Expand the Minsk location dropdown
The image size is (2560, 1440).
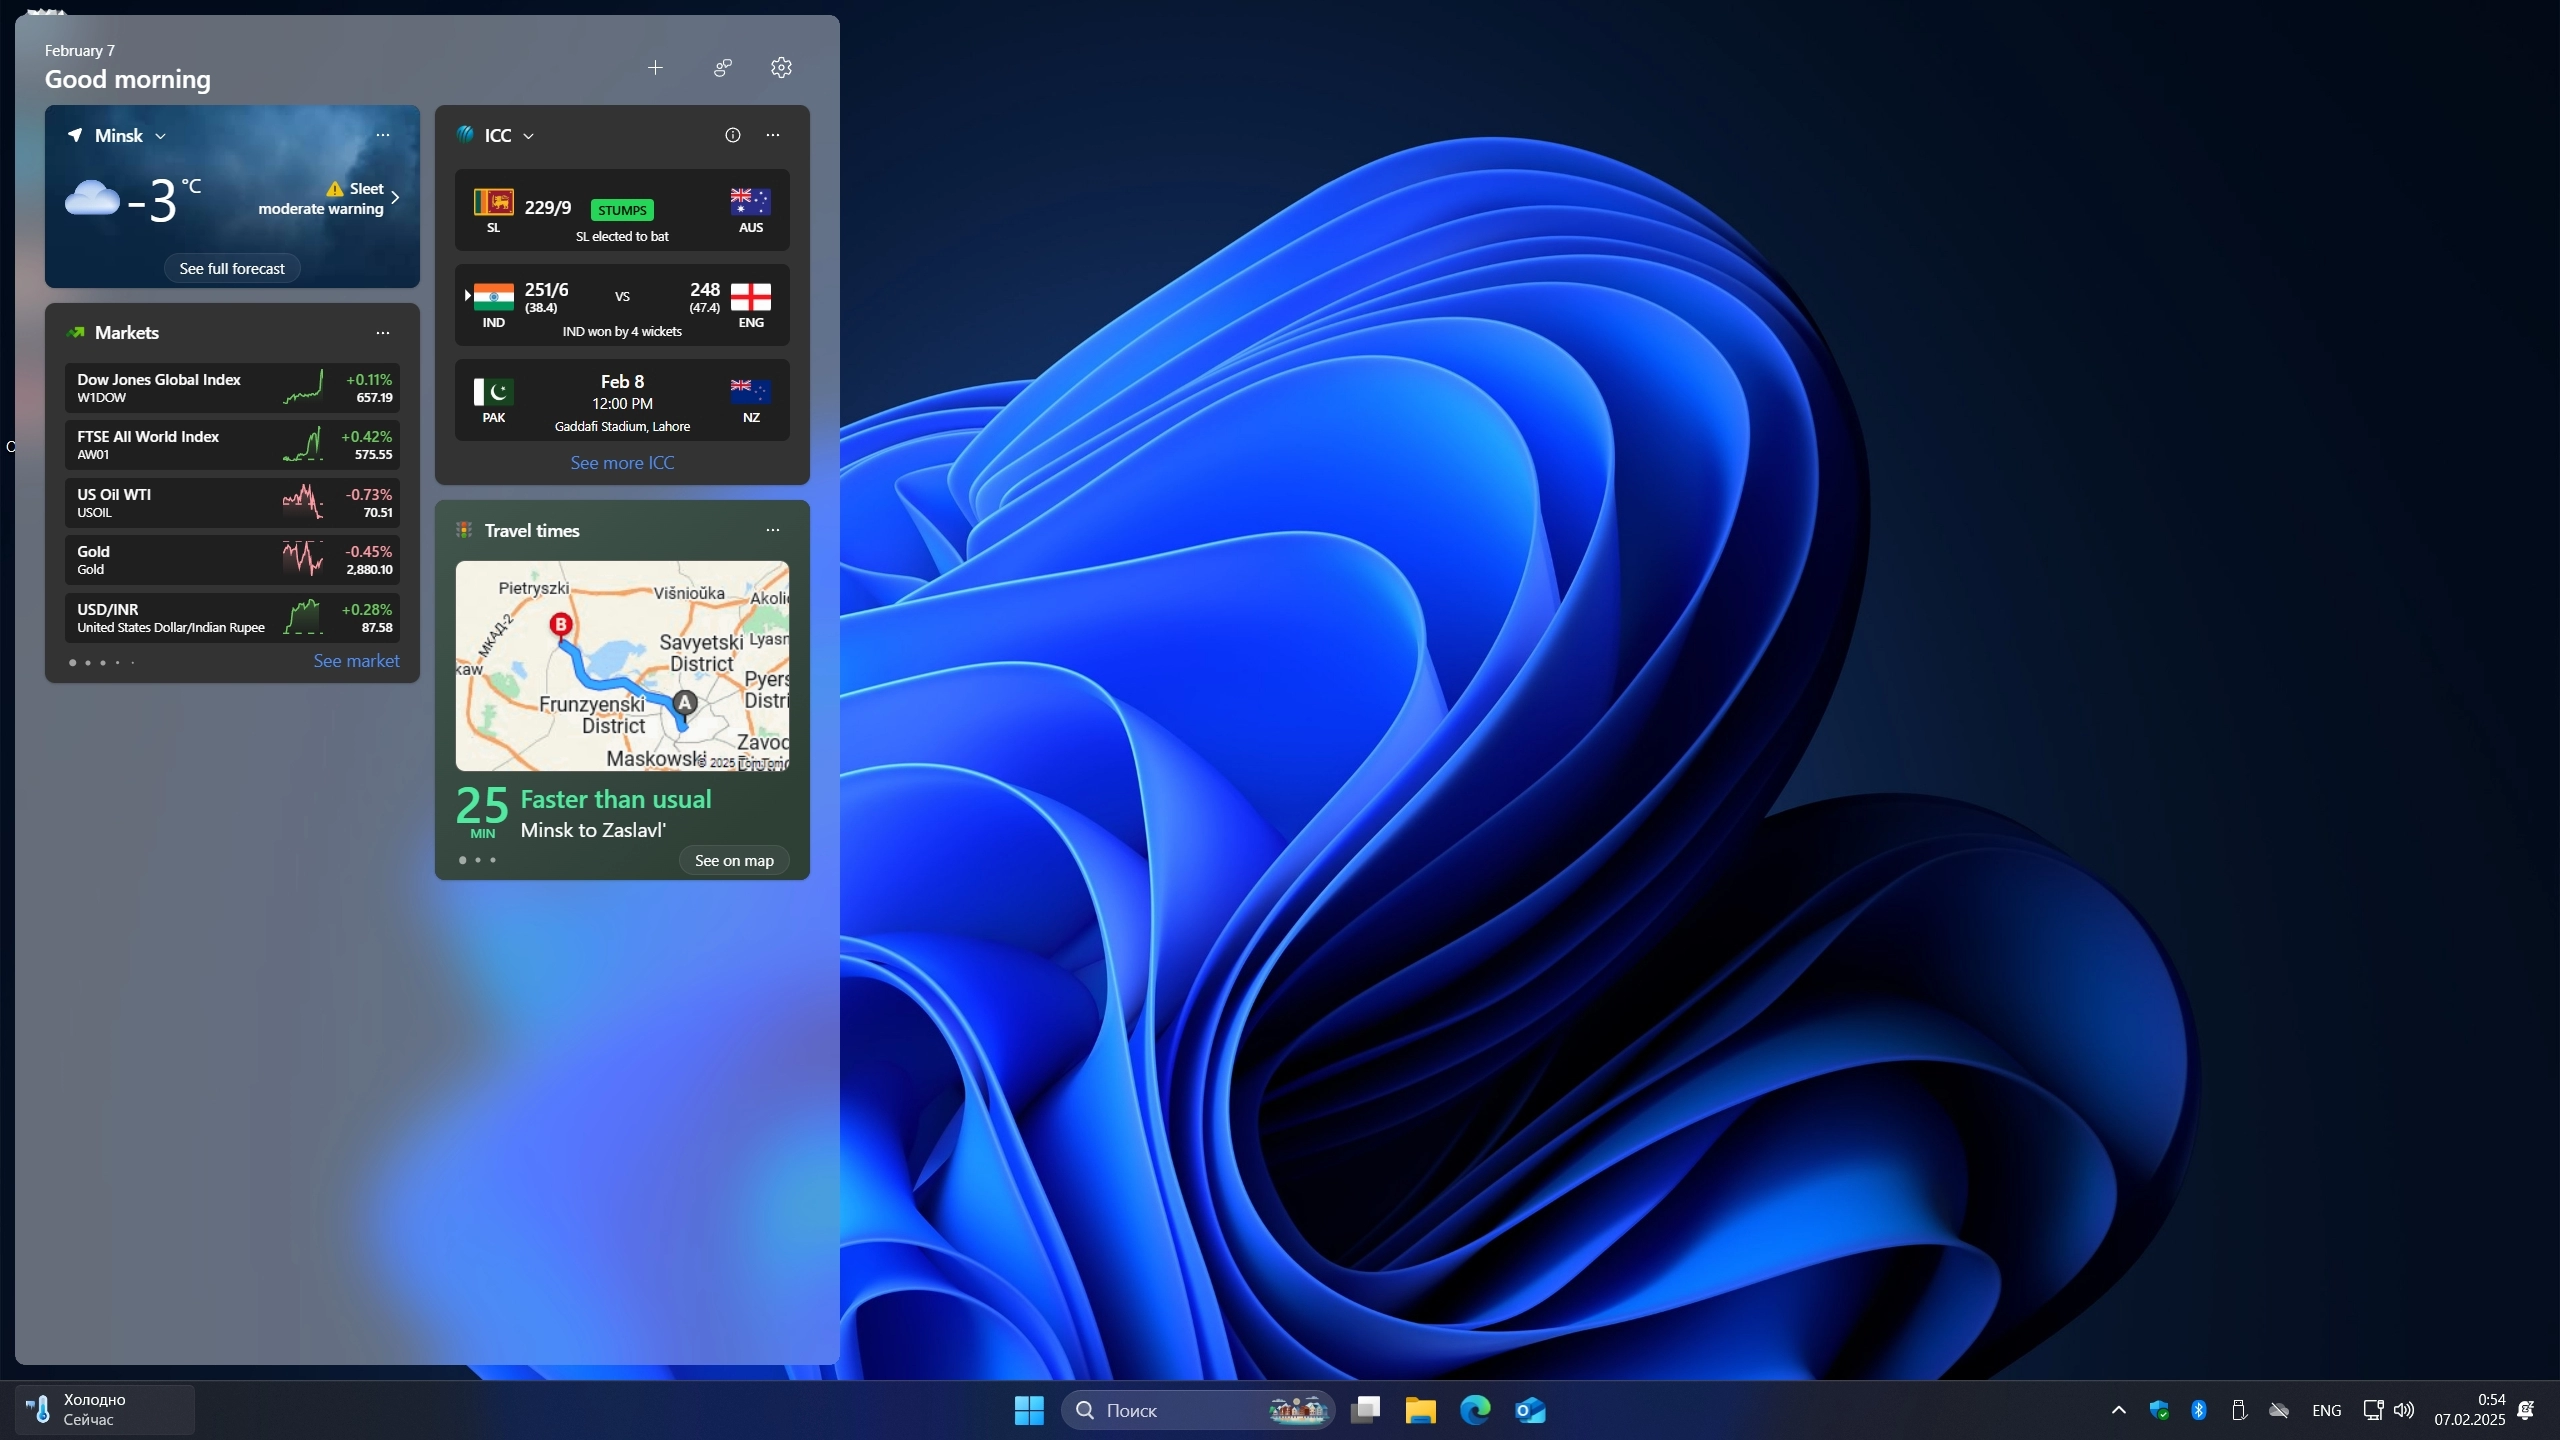pyautogui.click(x=160, y=136)
